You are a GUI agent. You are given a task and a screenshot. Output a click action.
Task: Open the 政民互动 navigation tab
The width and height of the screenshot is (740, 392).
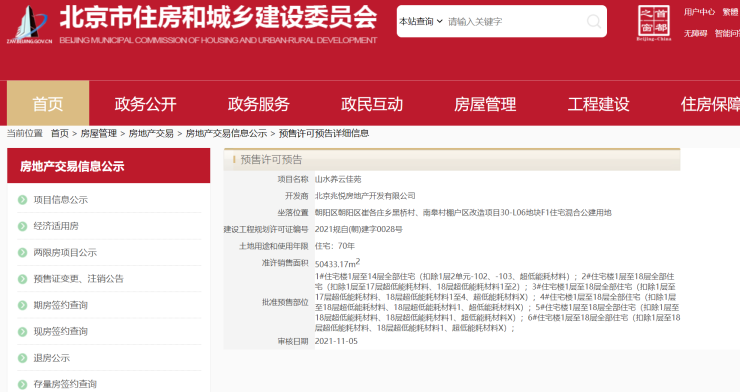tap(372, 104)
